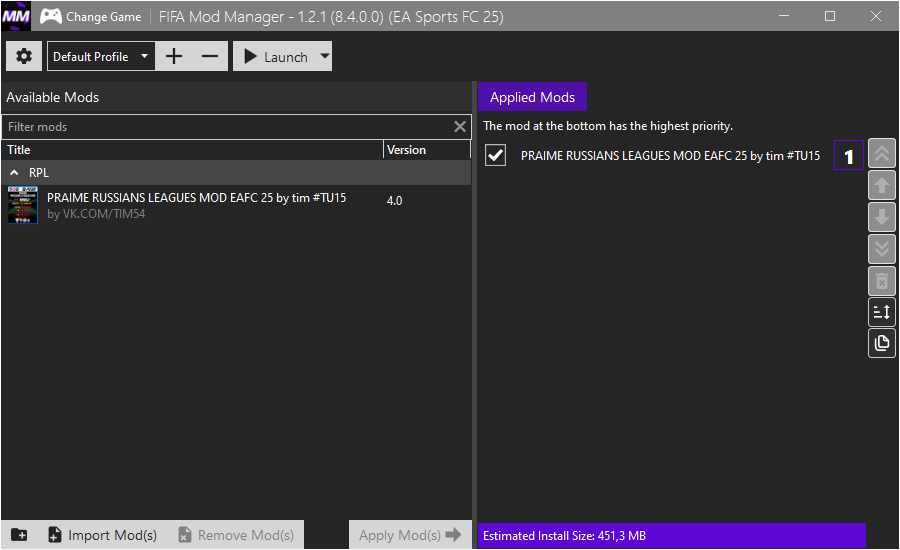Click the Available Mods header

tap(53, 98)
